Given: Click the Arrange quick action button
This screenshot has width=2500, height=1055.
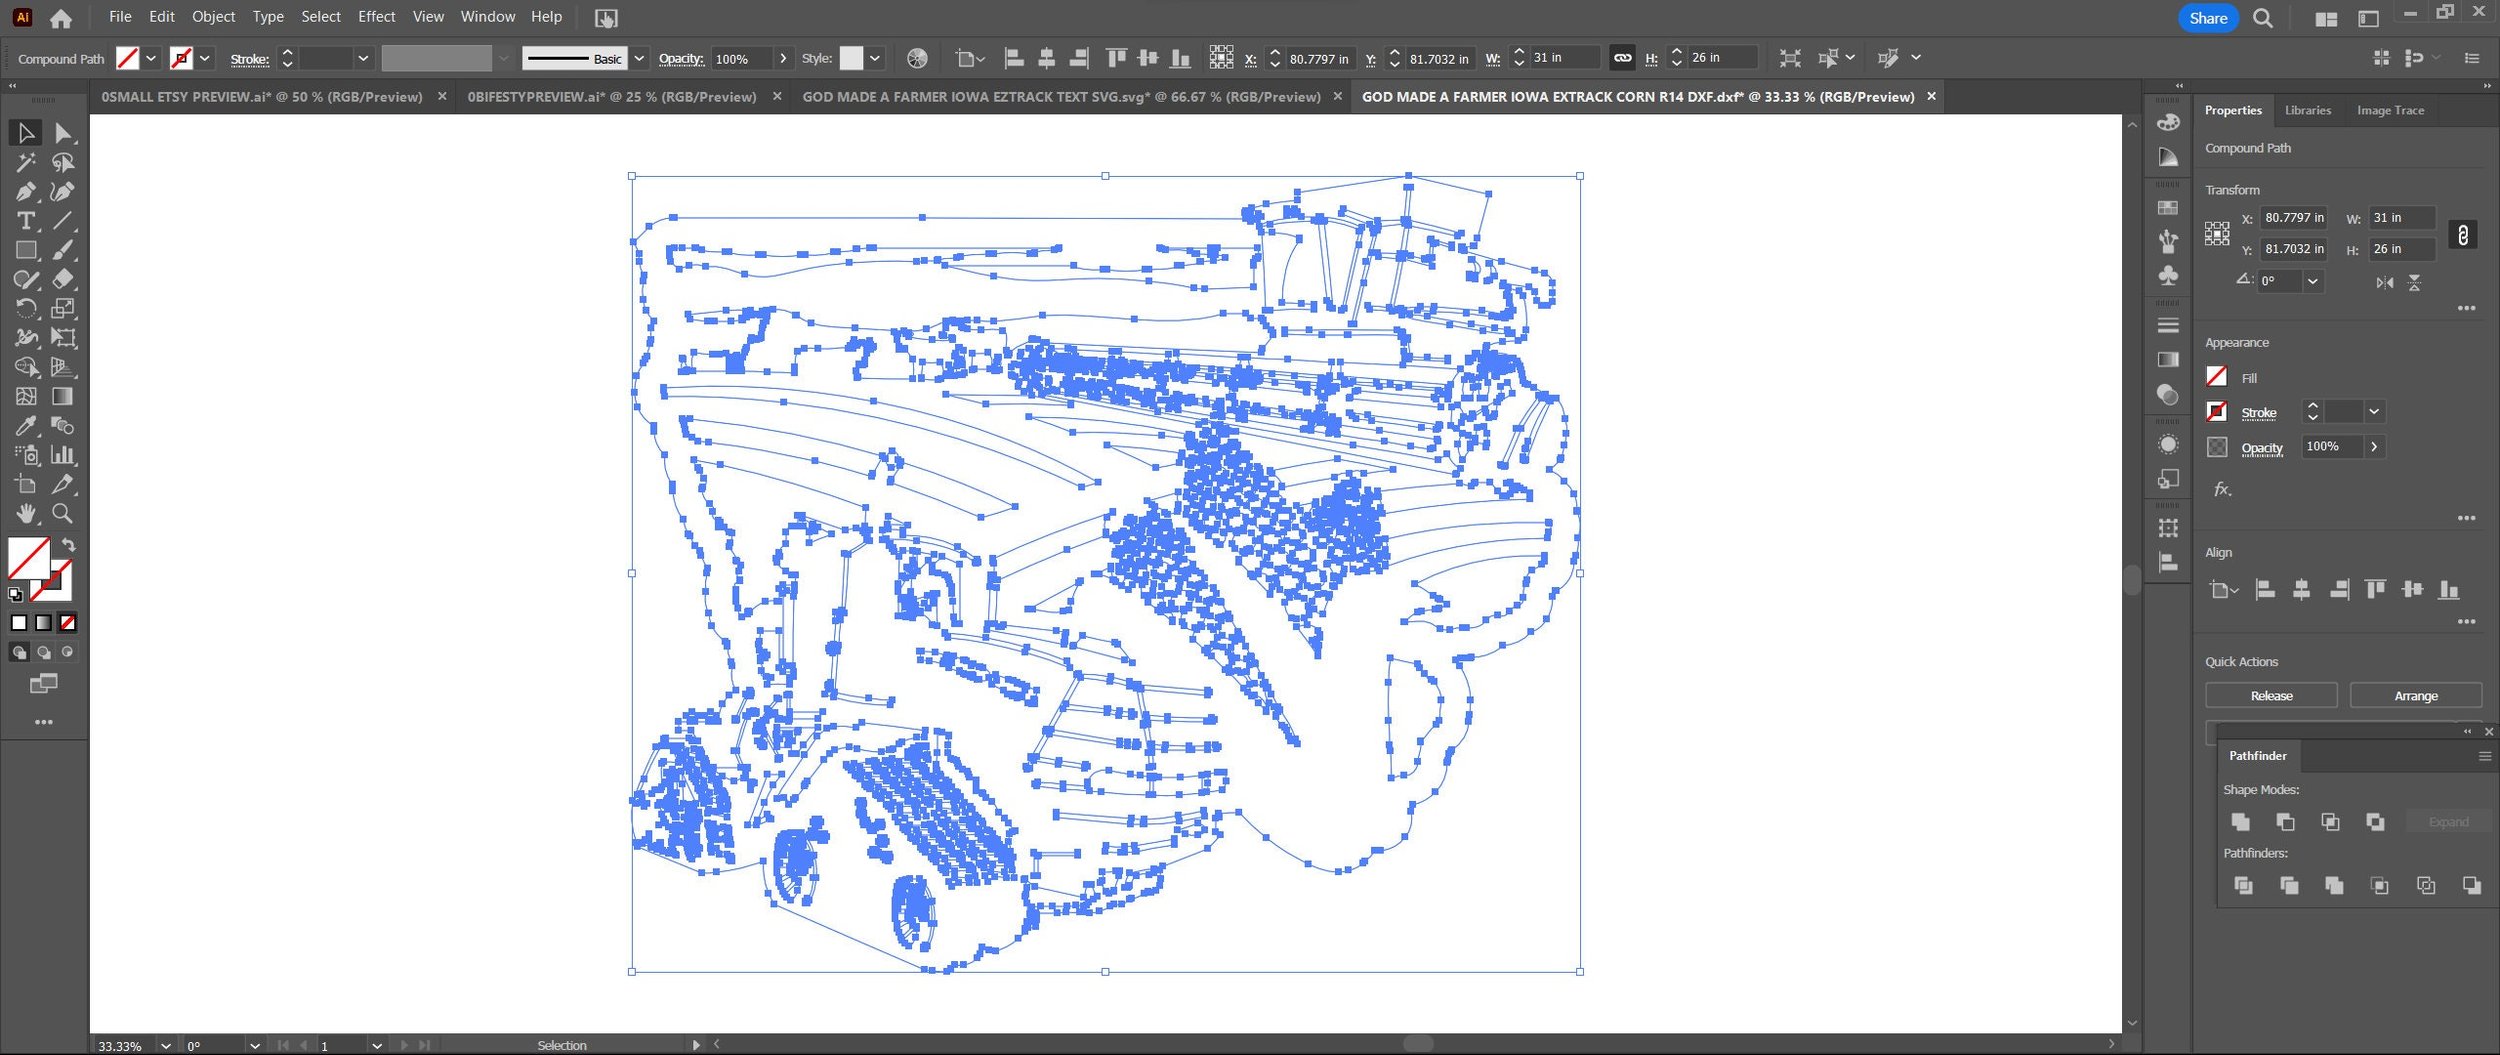Looking at the screenshot, I should pos(2415,695).
